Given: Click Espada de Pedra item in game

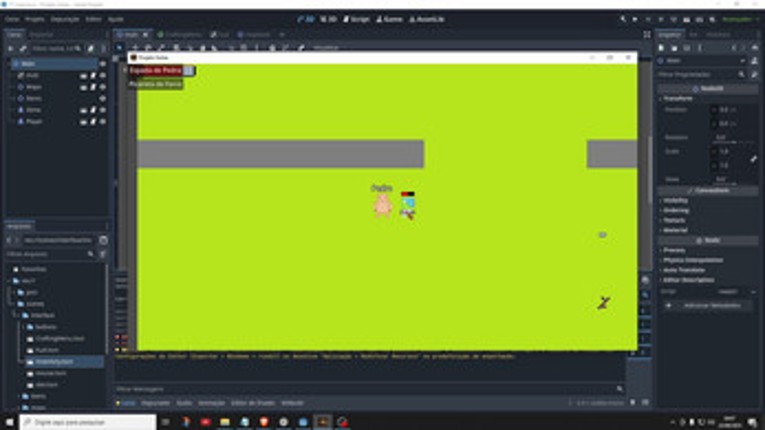Looking at the screenshot, I should (x=154, y=71).
